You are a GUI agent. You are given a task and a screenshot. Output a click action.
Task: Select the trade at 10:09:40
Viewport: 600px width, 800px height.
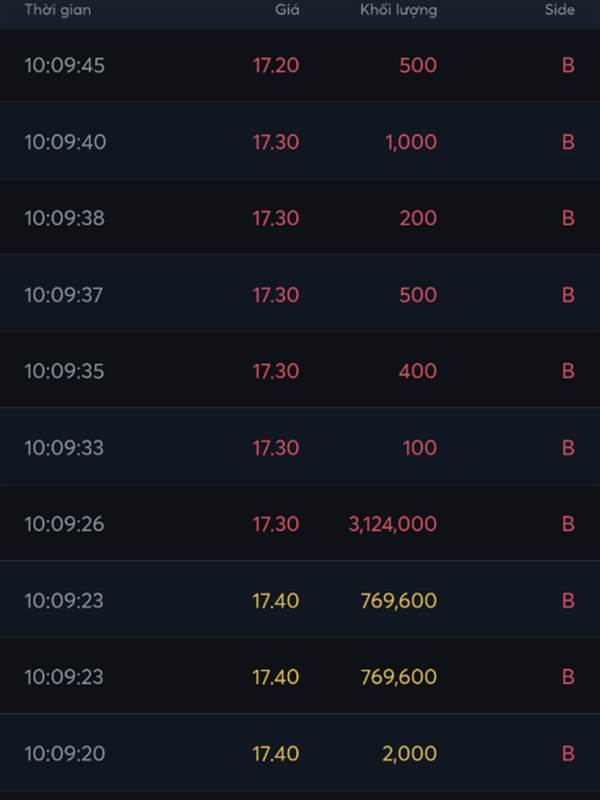pos(300,141)
